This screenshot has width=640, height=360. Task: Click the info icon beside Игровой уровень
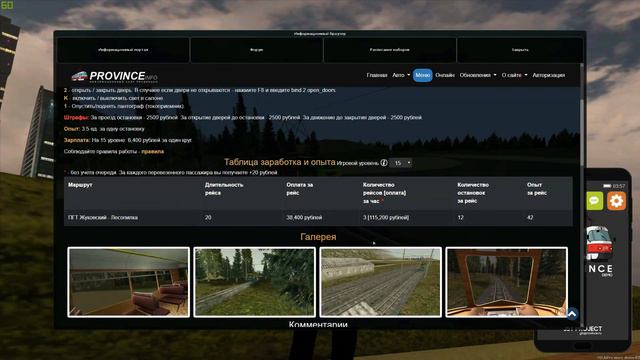pos(384,163)
